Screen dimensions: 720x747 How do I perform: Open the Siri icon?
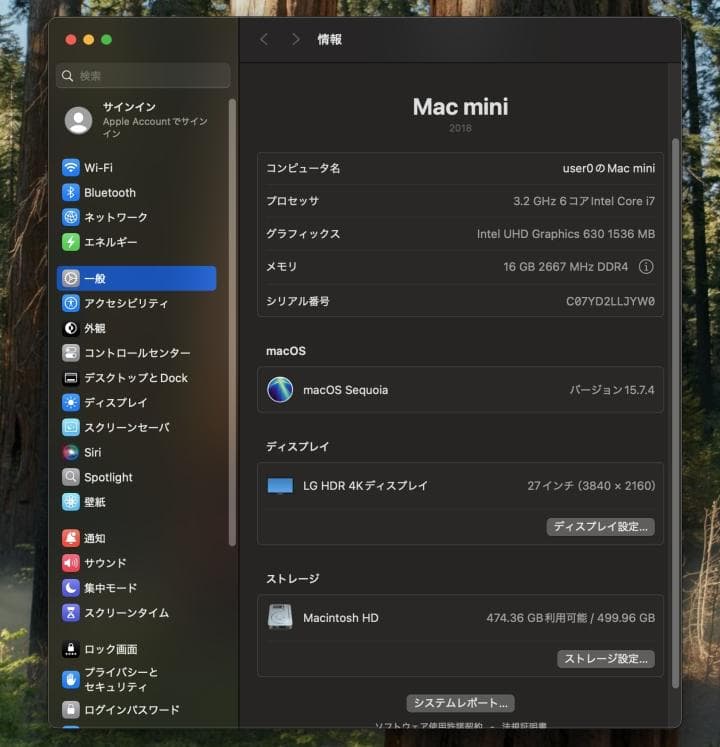click(71, 452)
